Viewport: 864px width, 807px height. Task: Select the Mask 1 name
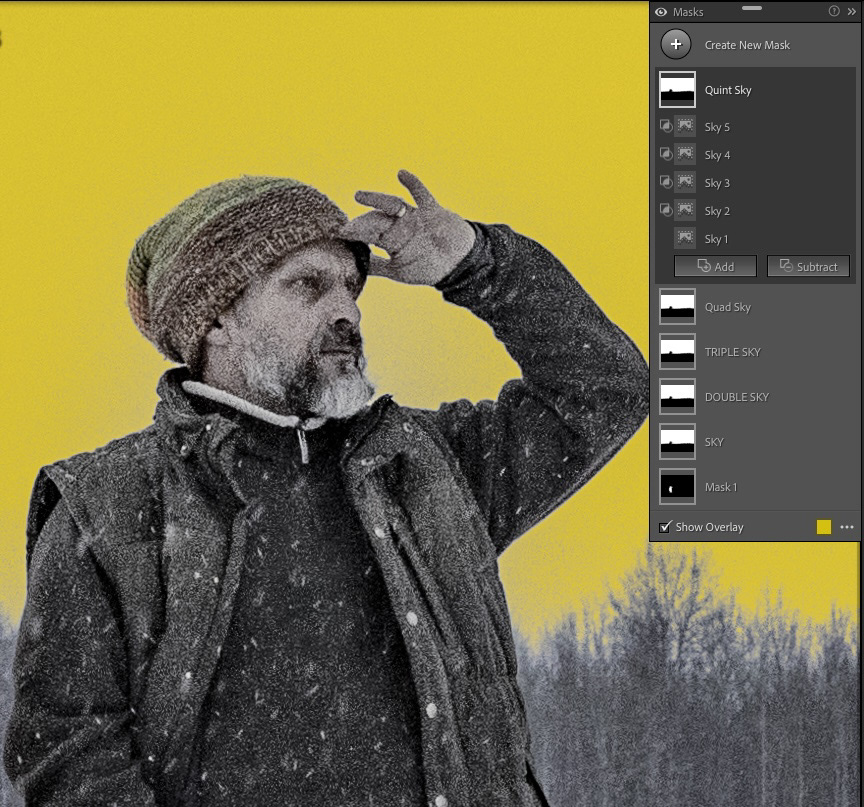click(721, 487)
